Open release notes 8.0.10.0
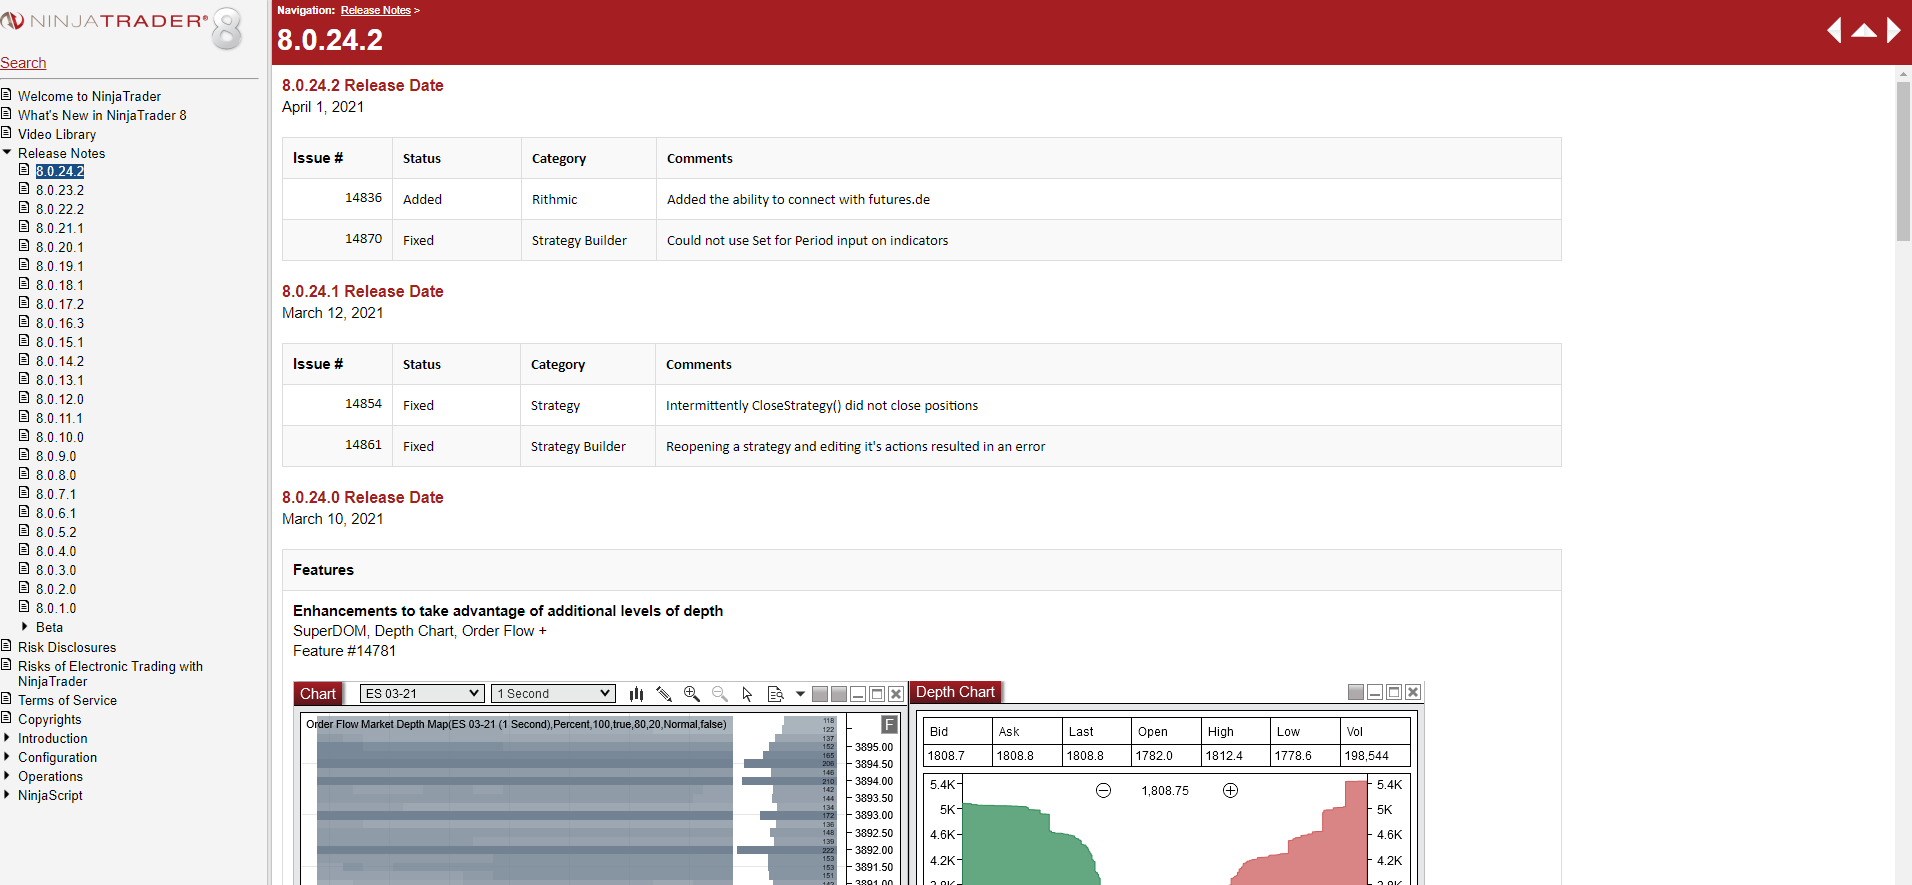 click(60, 437)
